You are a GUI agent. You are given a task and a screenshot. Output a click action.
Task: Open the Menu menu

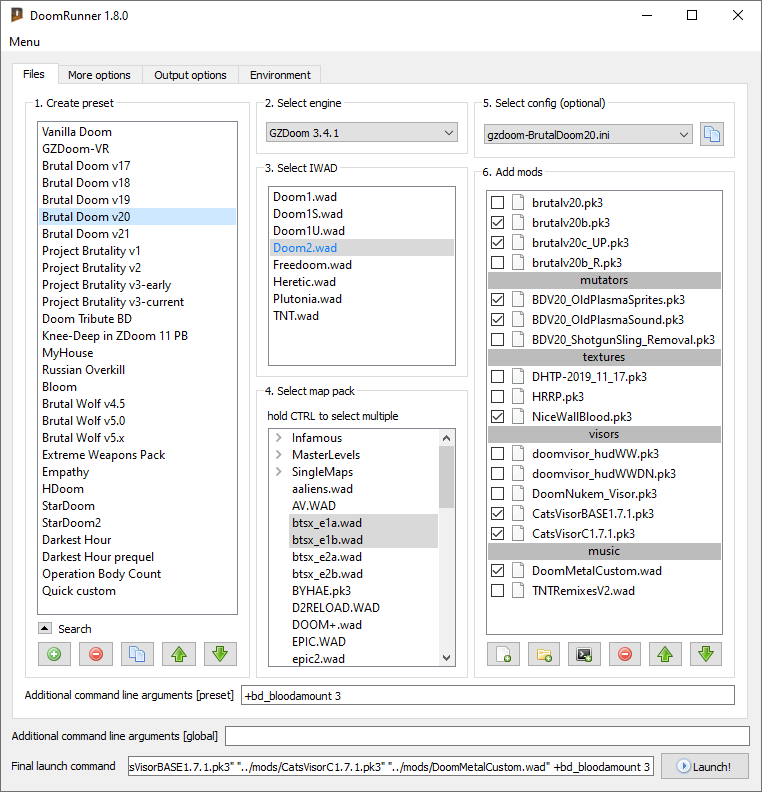click(24, 42)
